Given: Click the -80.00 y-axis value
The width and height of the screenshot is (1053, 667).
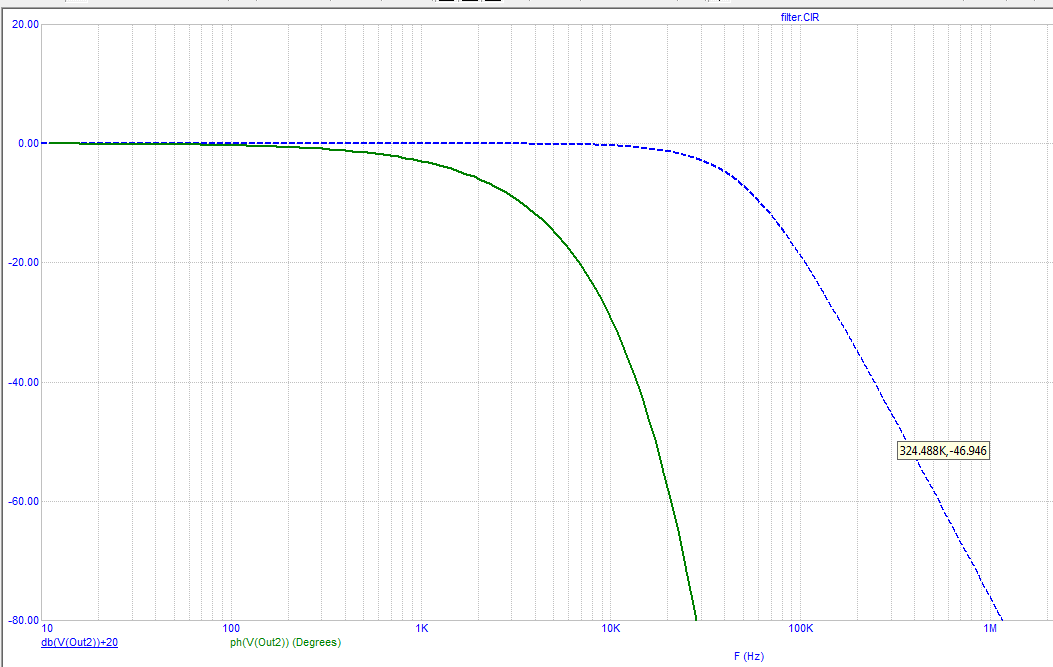Looking at the screenshot, I should coord(24,621).
